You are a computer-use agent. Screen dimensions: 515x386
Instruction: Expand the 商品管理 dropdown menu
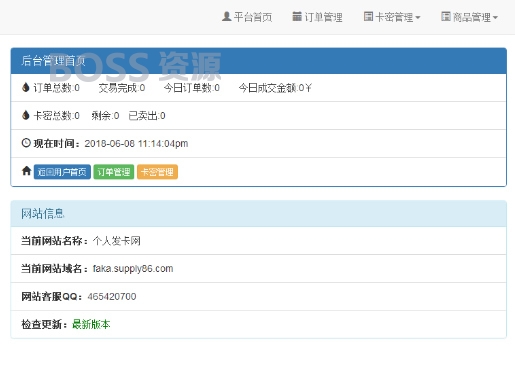point(470,17)
